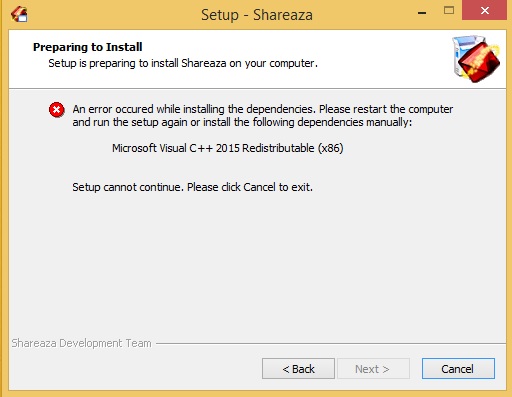Click Cancel to exit setup
The height and width of the screenshot is (397, 512).
(458, 369)
